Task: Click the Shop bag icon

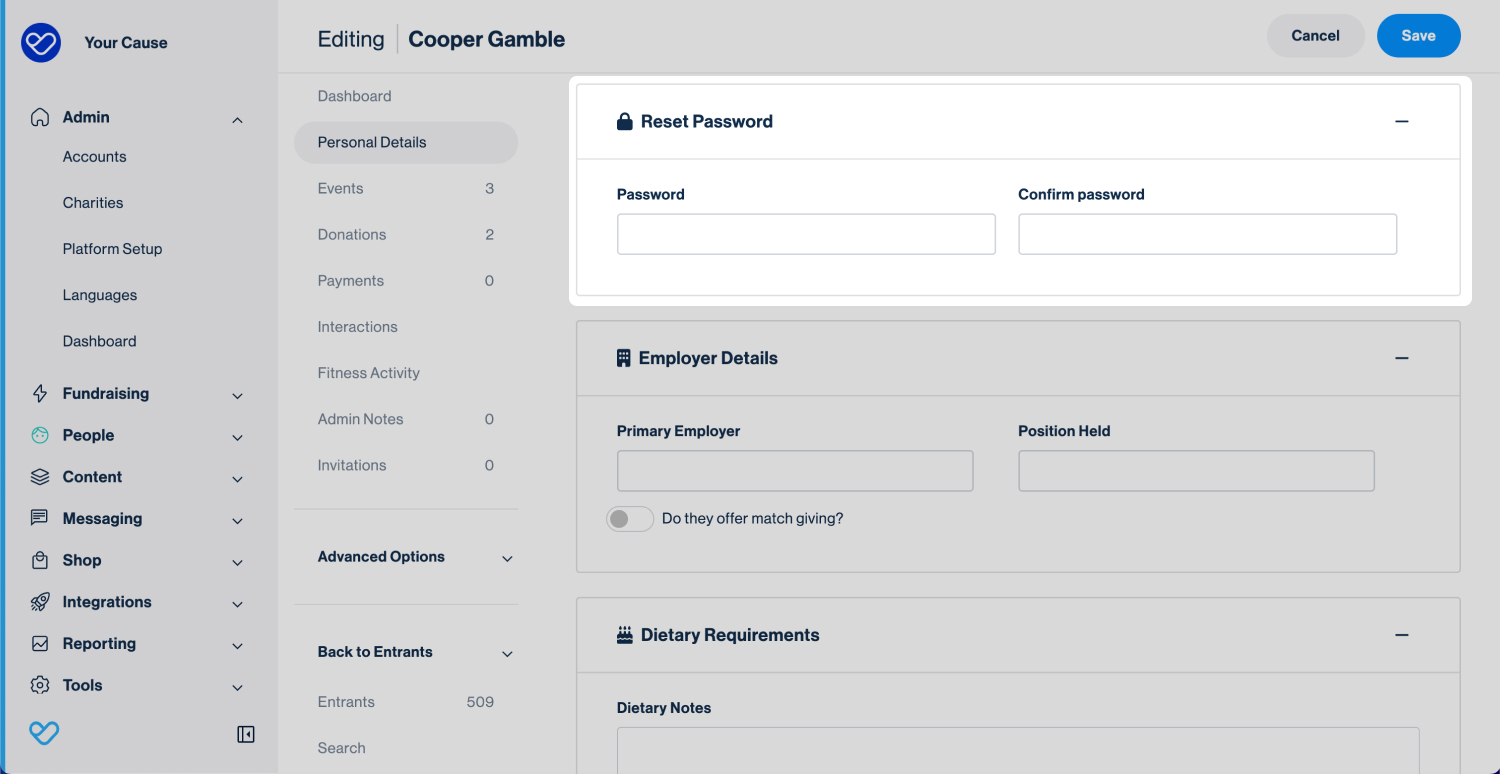Action: point(40,561)
